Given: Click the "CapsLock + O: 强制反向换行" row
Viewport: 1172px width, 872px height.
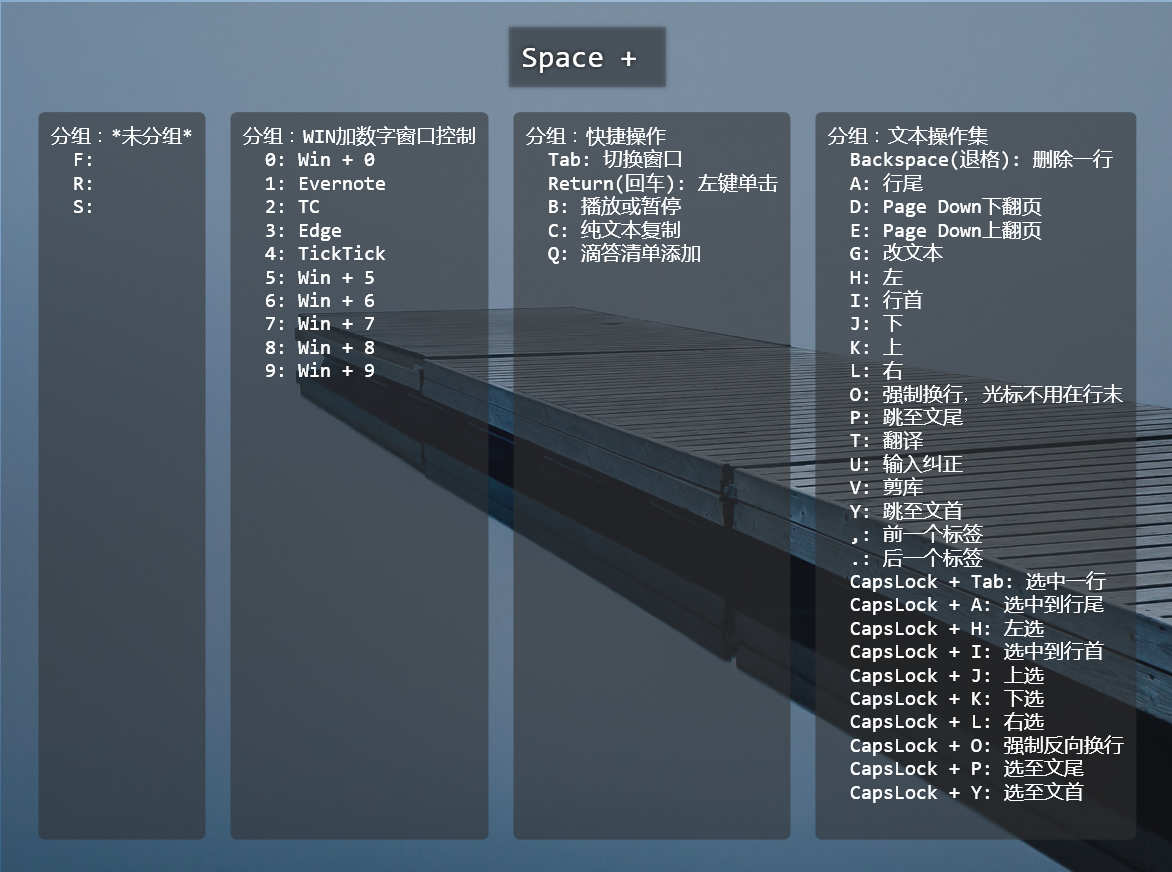Looking at the screenshot, I should pos(987,746).
